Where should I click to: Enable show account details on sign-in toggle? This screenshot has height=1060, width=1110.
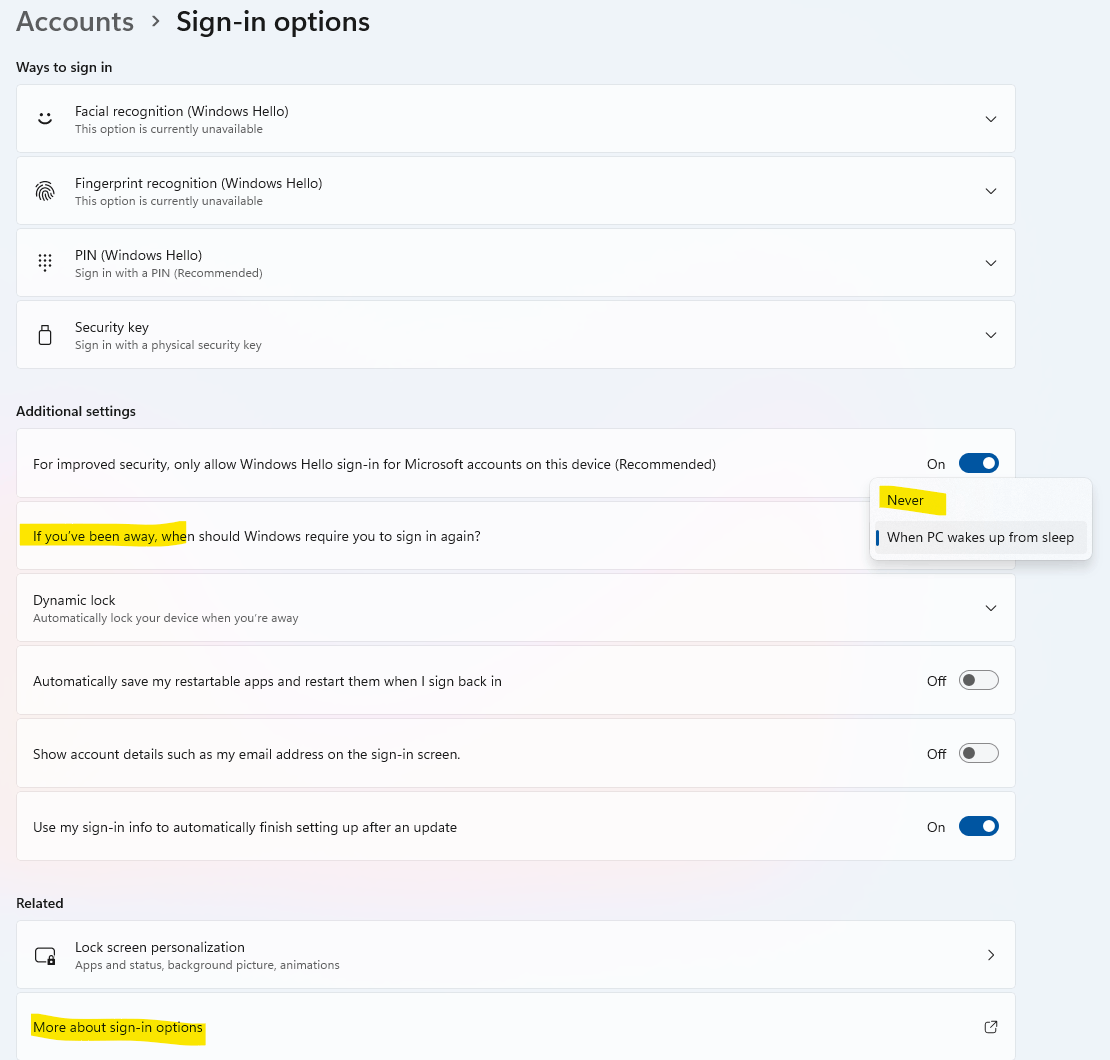[x=978, y=753]
